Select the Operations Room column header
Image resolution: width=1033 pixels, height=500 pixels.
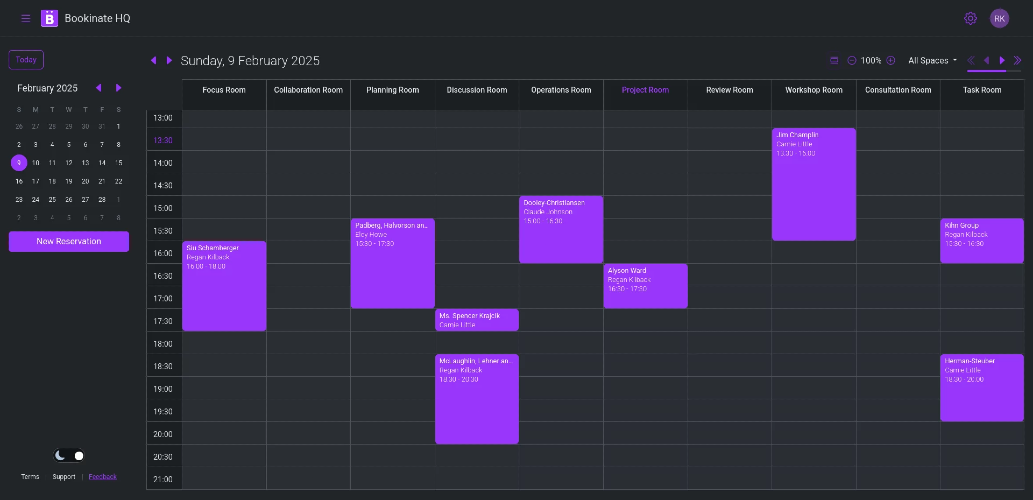point(561,90)
